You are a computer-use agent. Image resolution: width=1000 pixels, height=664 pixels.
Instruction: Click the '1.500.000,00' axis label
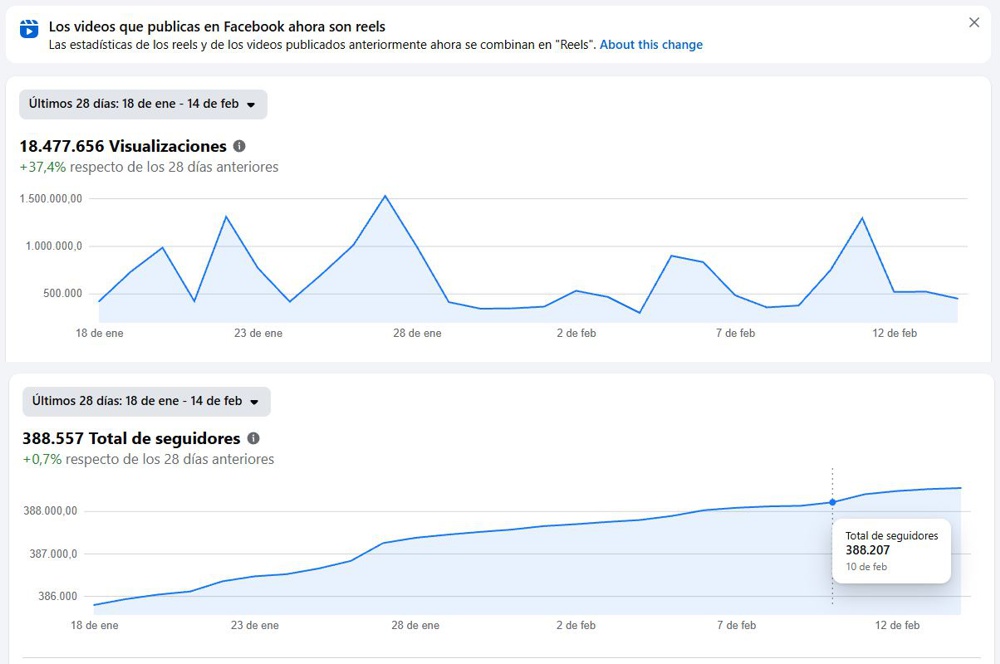[50, 198]
